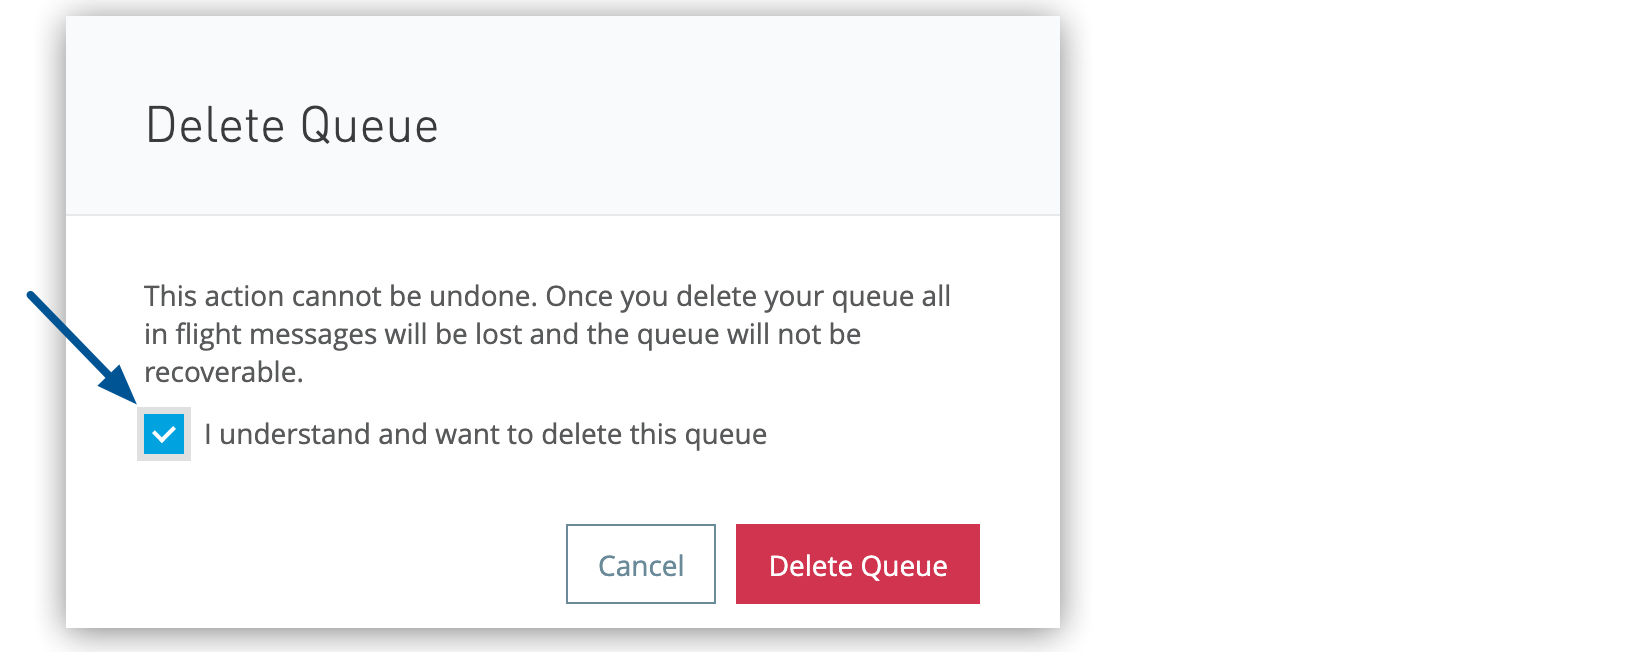
Task: Click the white area below the Delete Queue button
Action: (x=857, y=616)
